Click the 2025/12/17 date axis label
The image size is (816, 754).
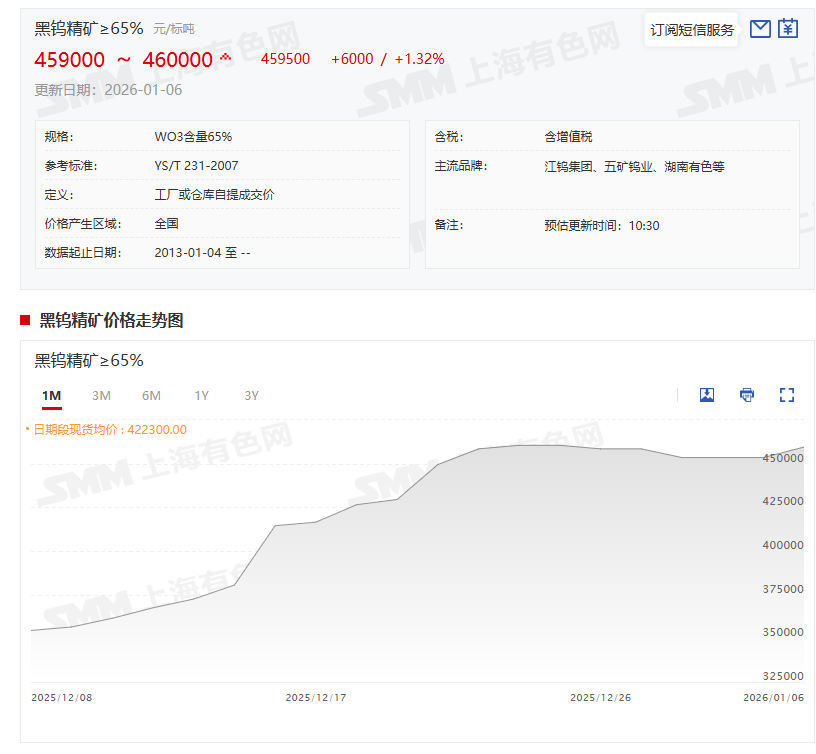point(316,698)
